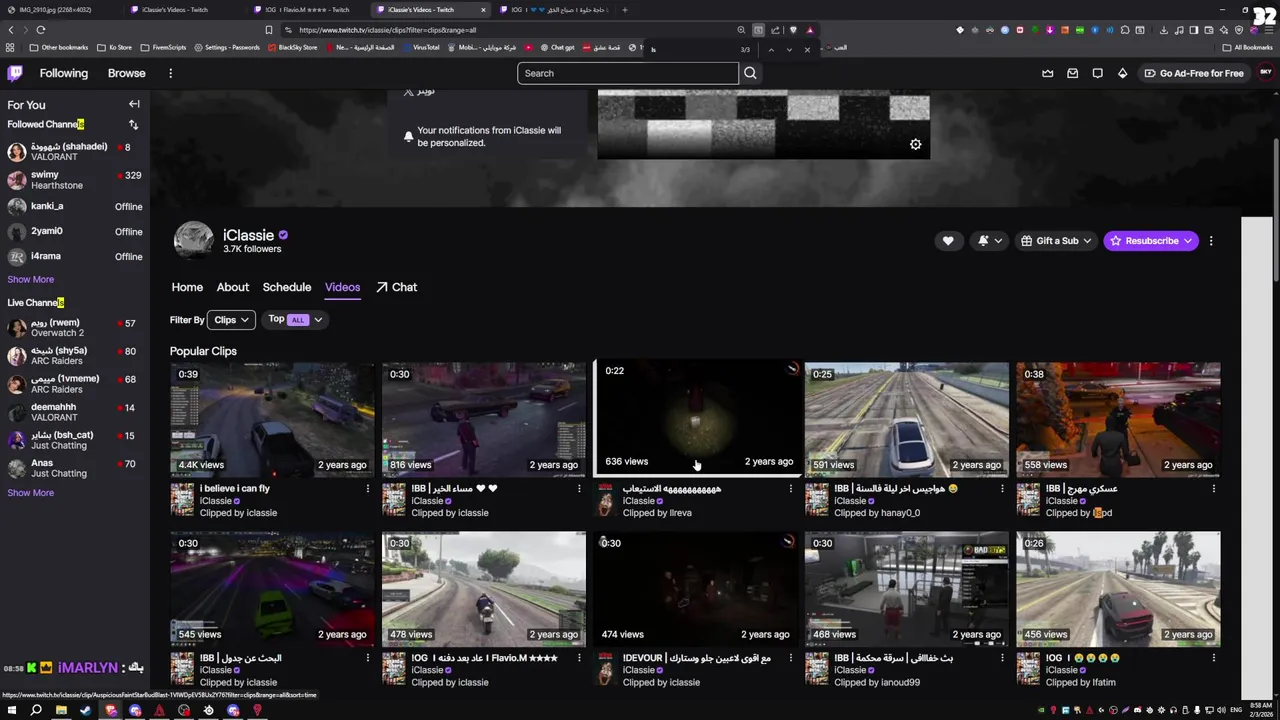Open the Get Bits gem icon
This screenshot has width=1280, height=720.
click(1122, 73)
